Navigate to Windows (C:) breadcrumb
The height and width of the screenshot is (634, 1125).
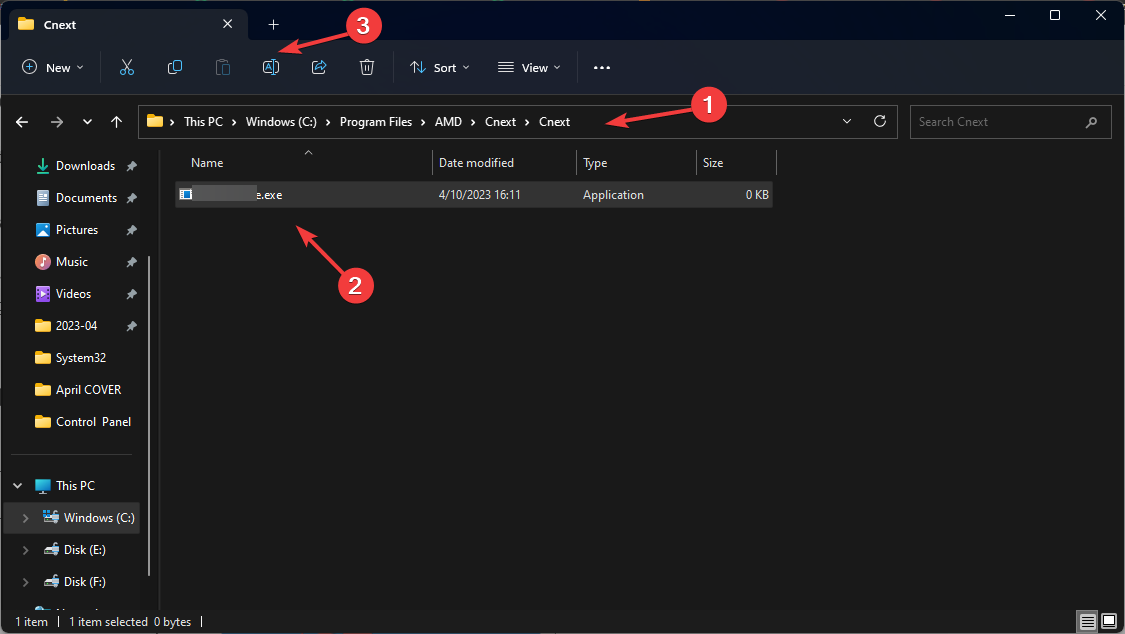tap(281, 122)
